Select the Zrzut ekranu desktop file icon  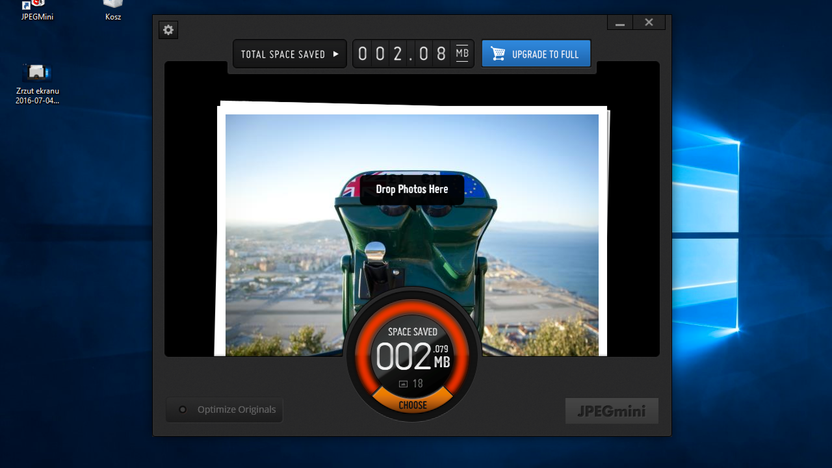tap(37, 84)
